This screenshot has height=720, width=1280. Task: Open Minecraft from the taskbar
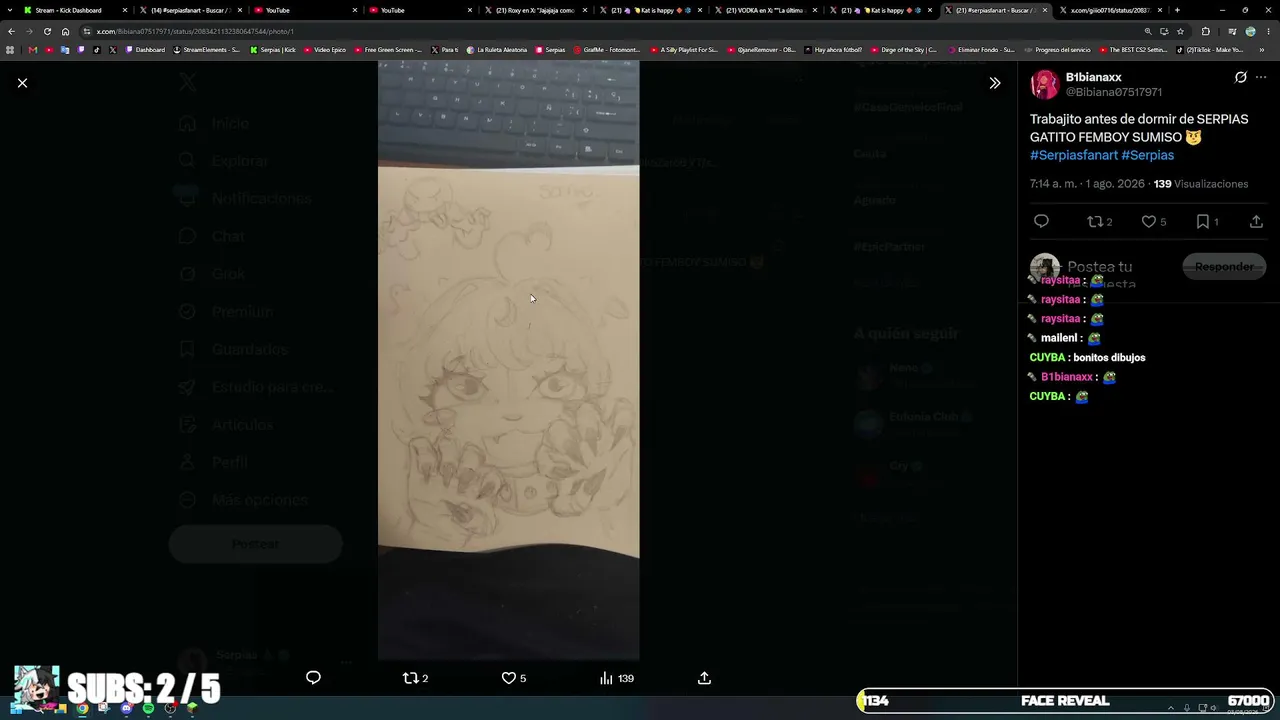pos(192,709)
